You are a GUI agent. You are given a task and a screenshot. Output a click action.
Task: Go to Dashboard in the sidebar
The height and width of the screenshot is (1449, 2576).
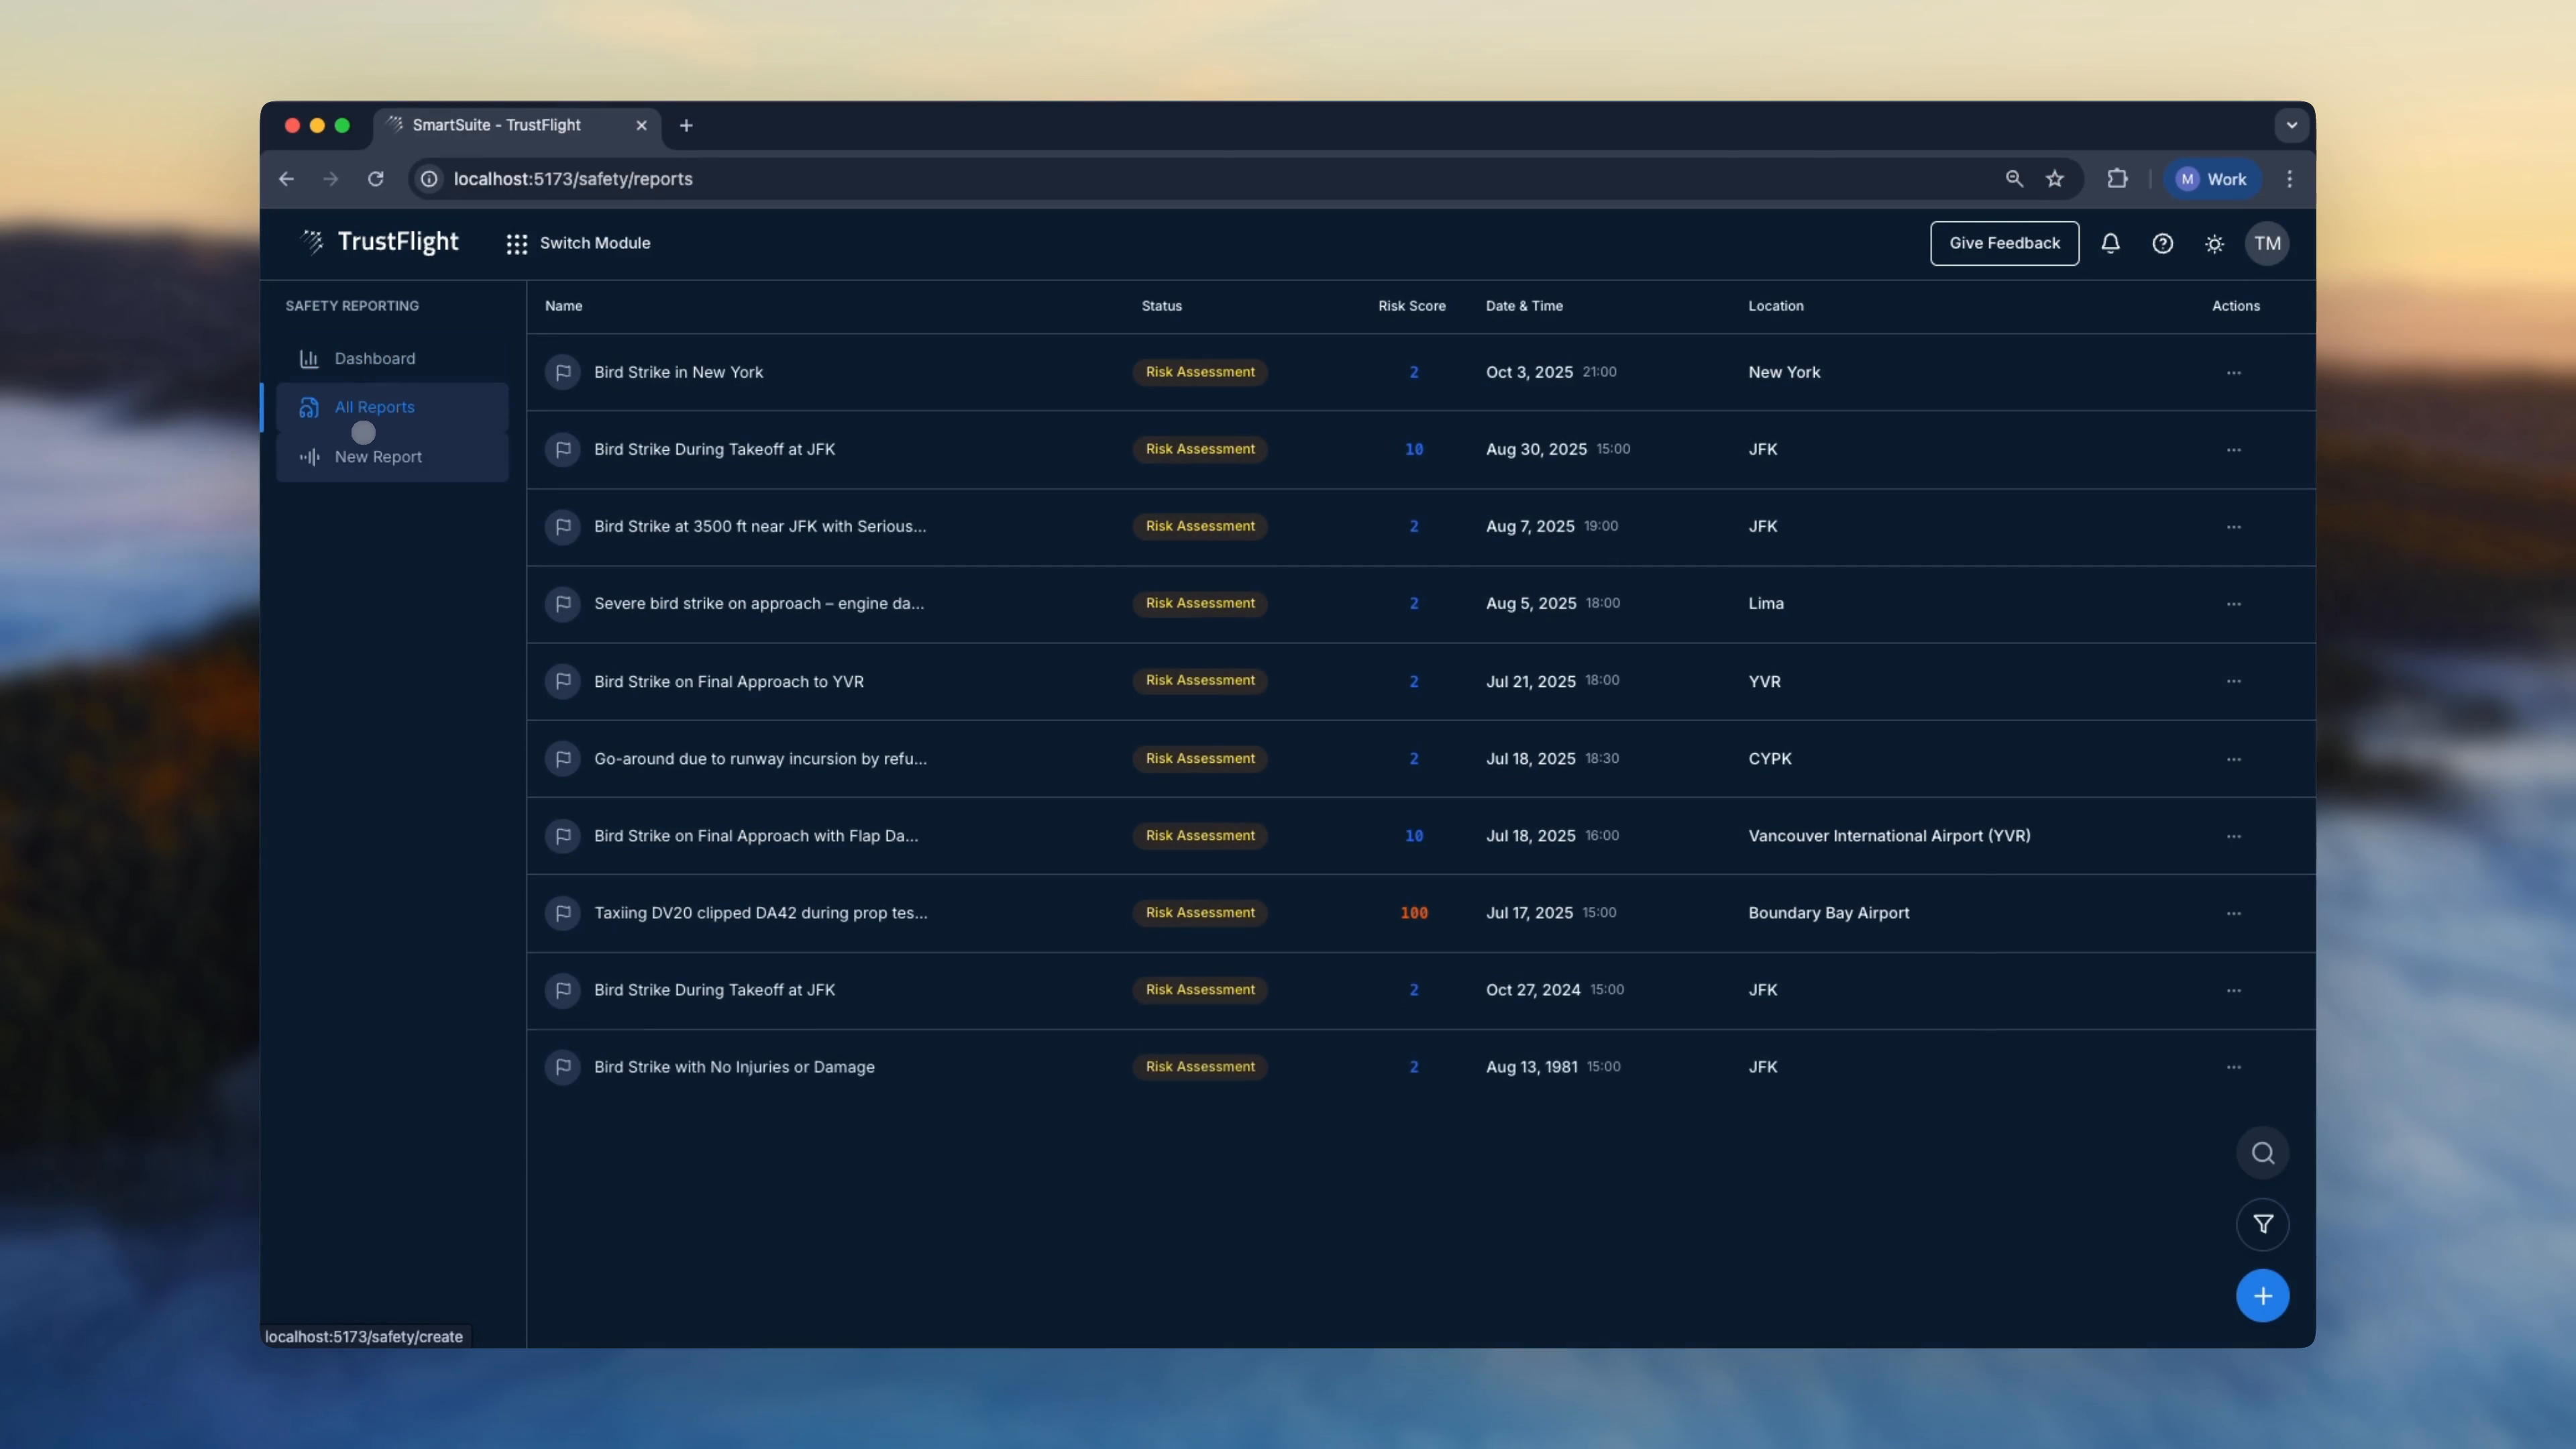pos(374,358)
